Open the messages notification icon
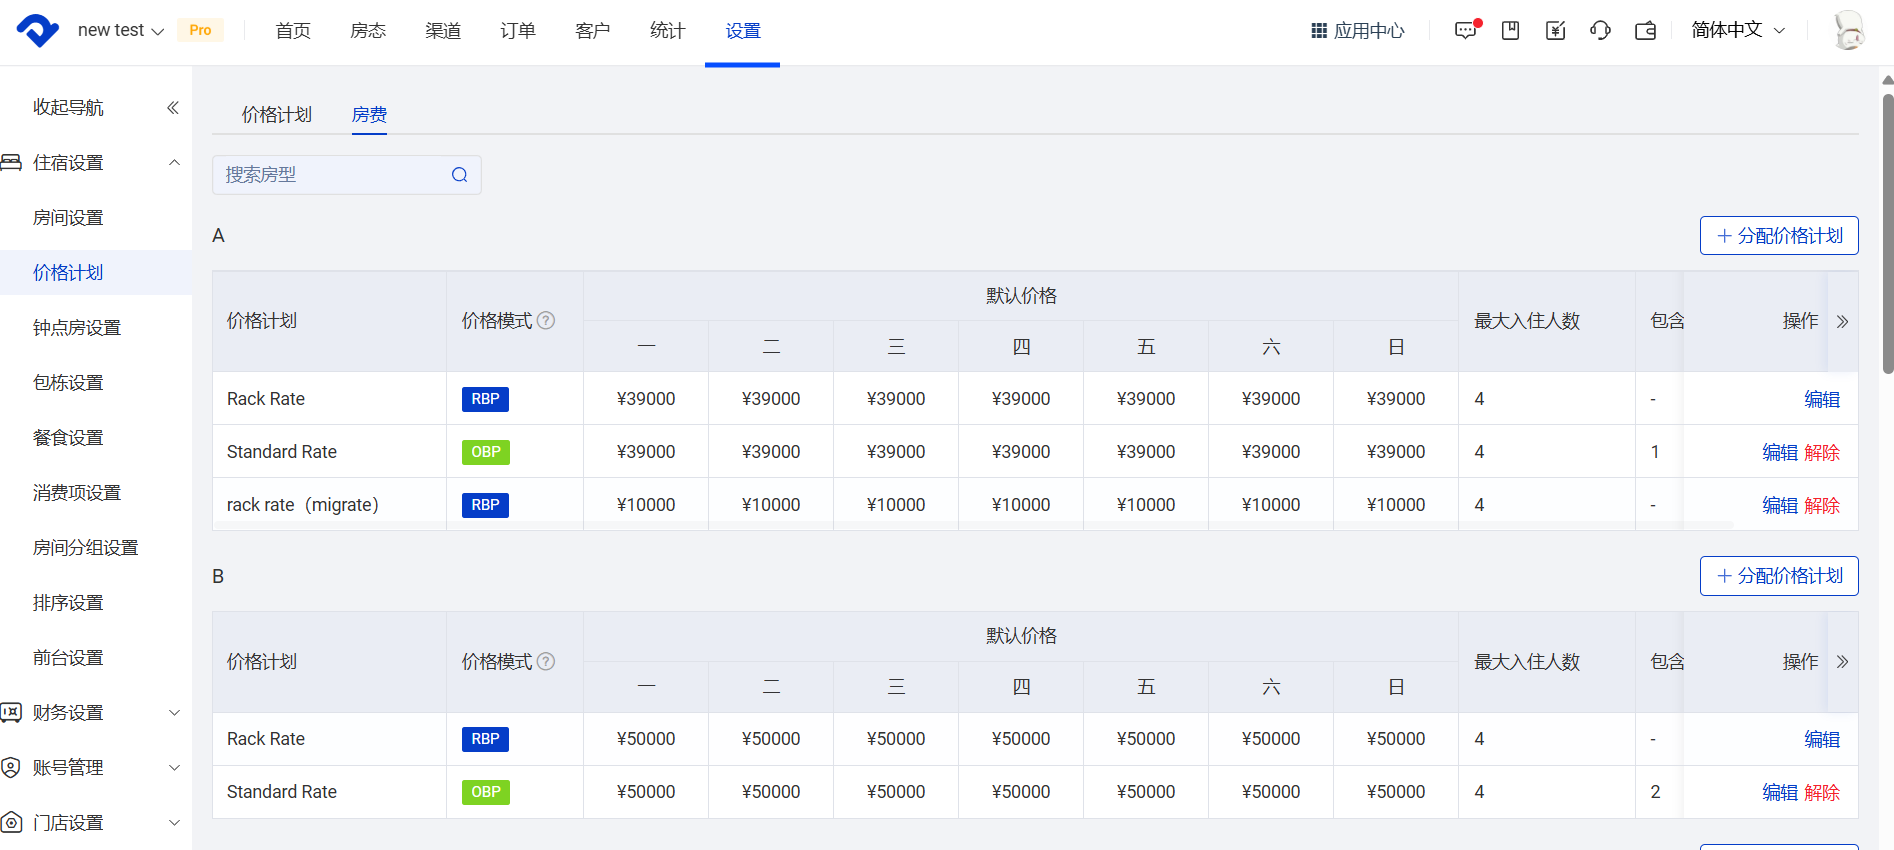This screenshot has height=850, width=1894. click(x=1465, y=31)
